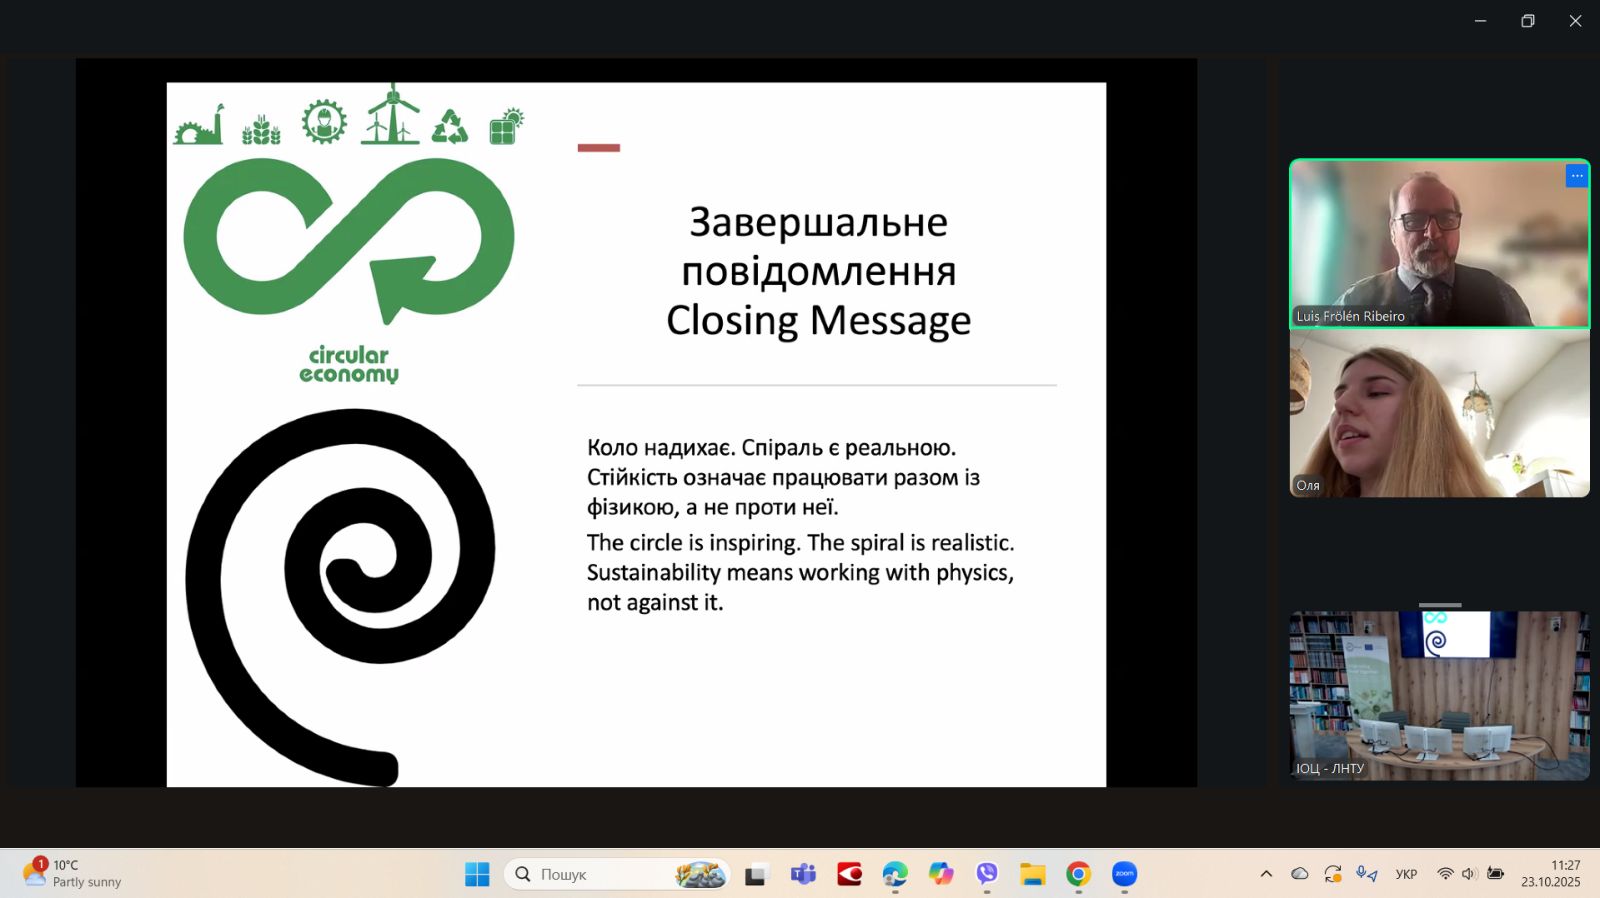This screenshot has height=898, width=1600.
Task: Toggle the Wi-Fi network icon in tray
Action: 1445,874
